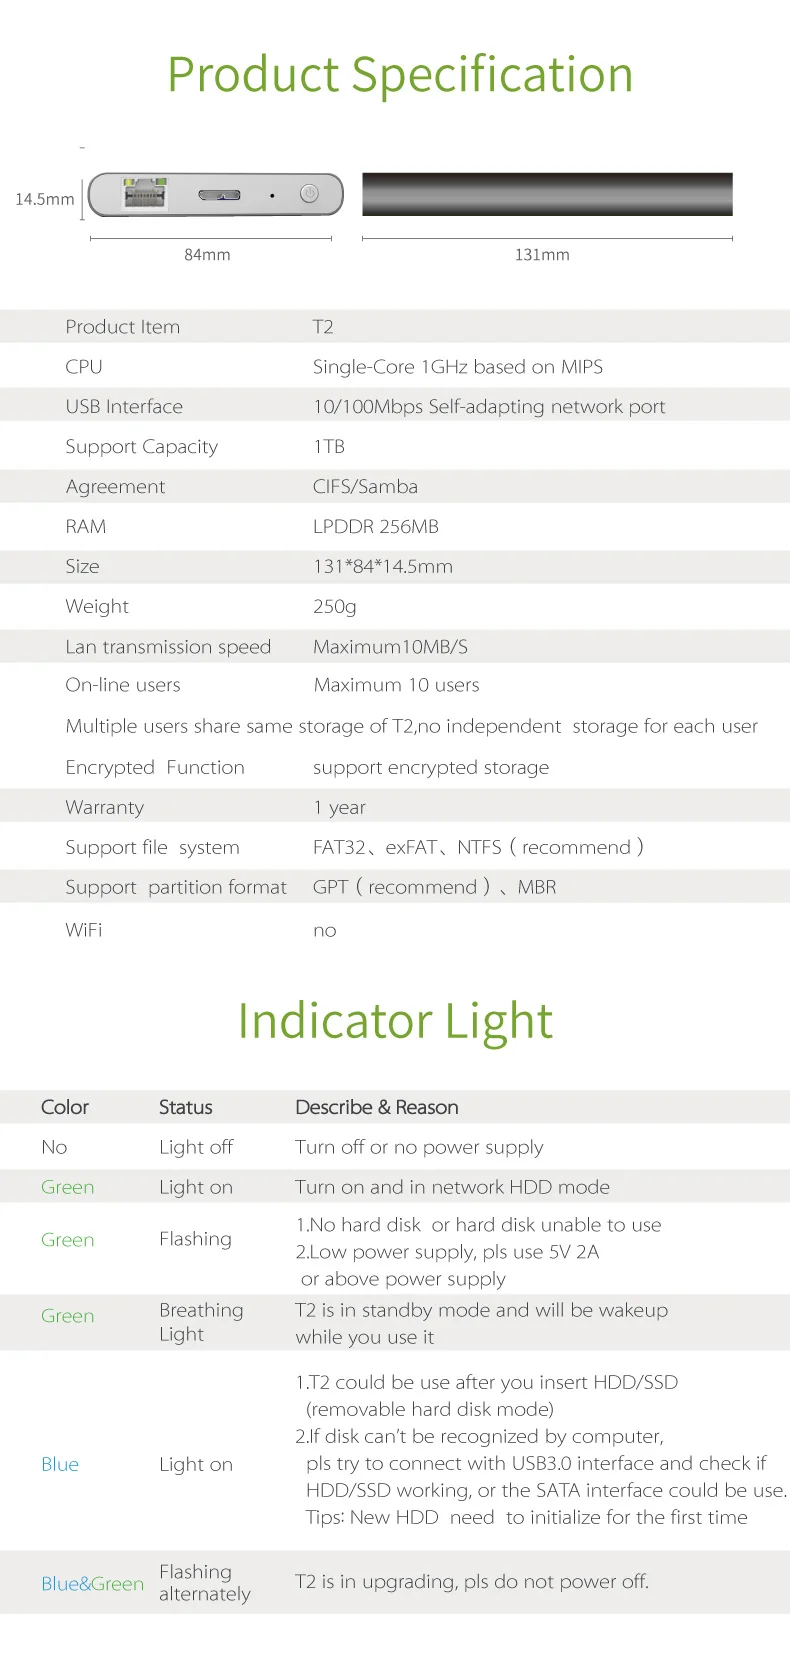Screen dimensions: 790x1657
Task: Select the Lan transmission speed row
Action: (x=395, y=647)
